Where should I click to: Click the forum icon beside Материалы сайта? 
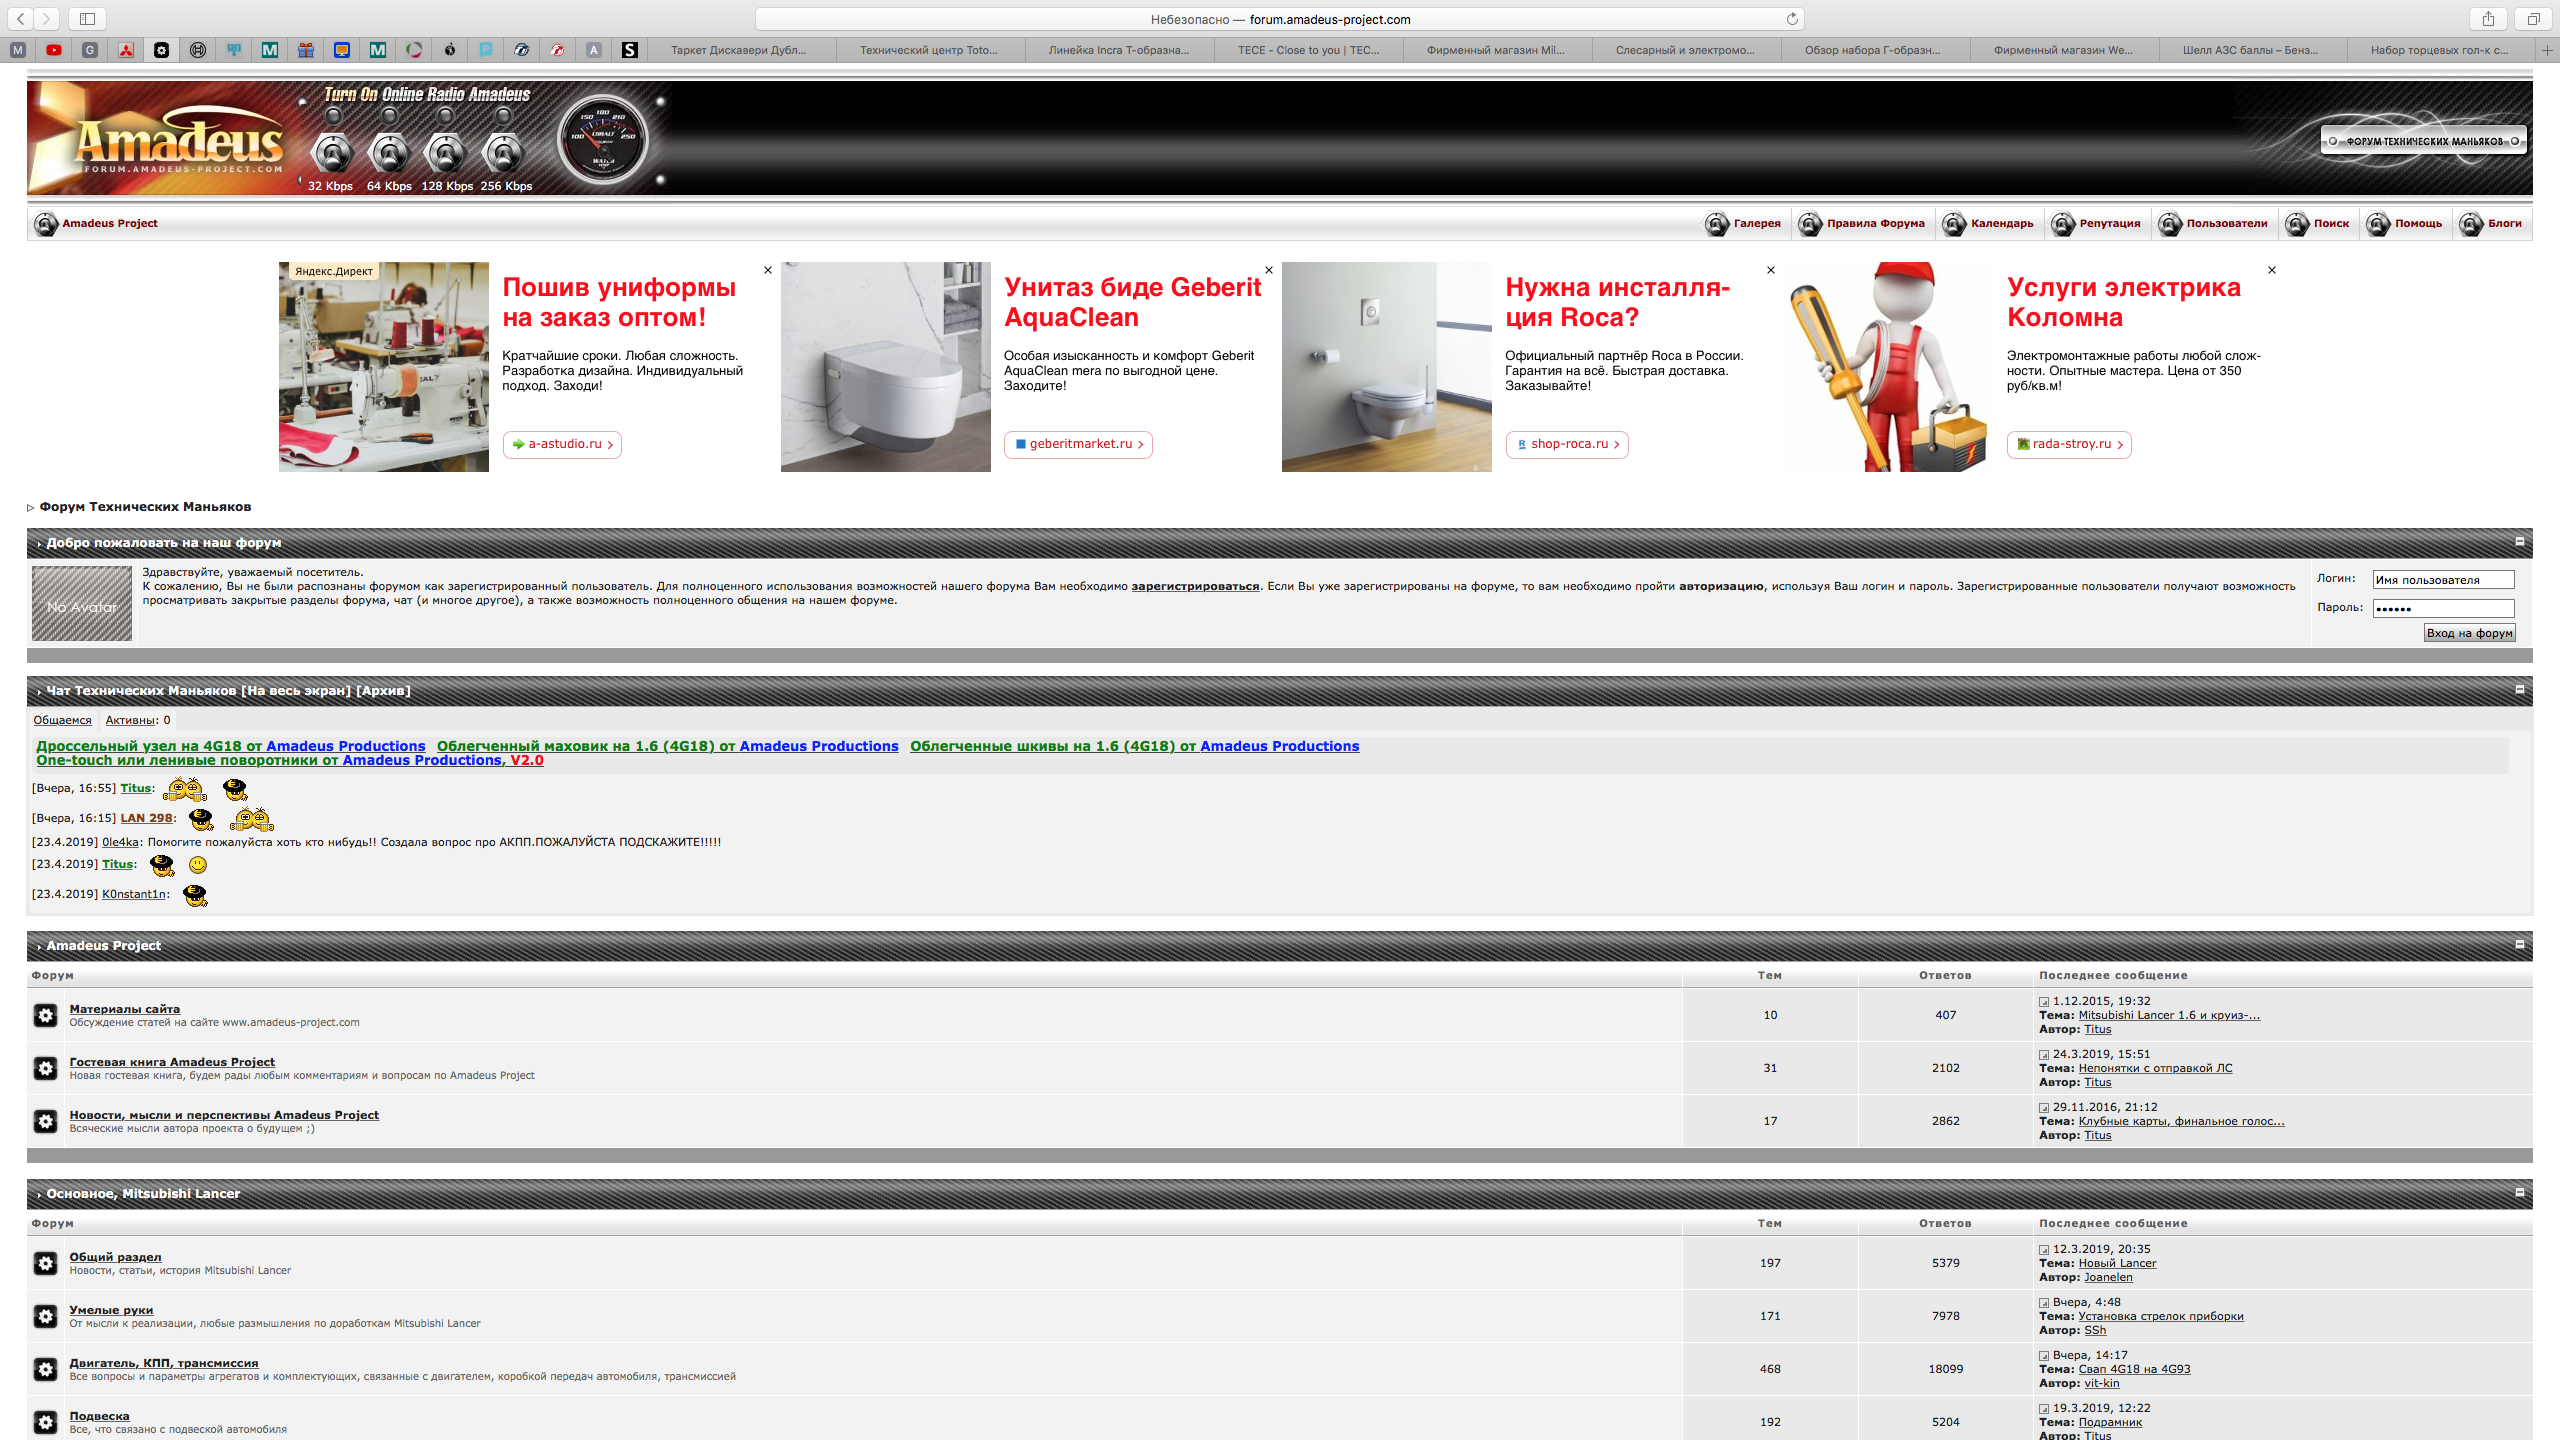coord(45,1015)
